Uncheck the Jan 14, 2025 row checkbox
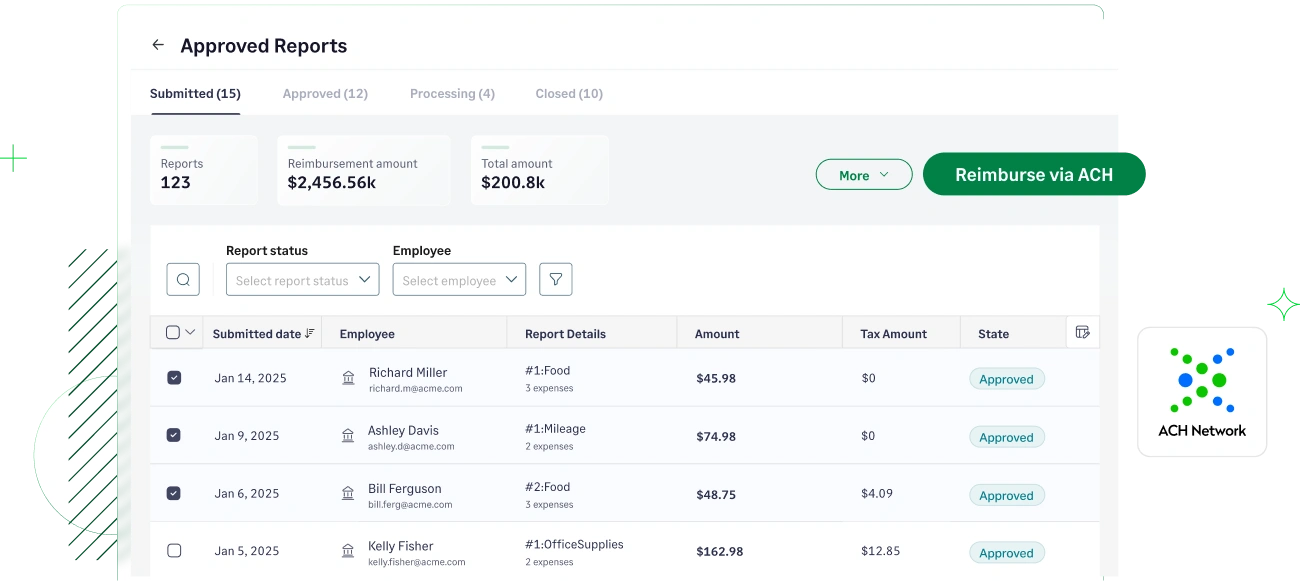Screen dimensions: 1300x581 [174, 378]
